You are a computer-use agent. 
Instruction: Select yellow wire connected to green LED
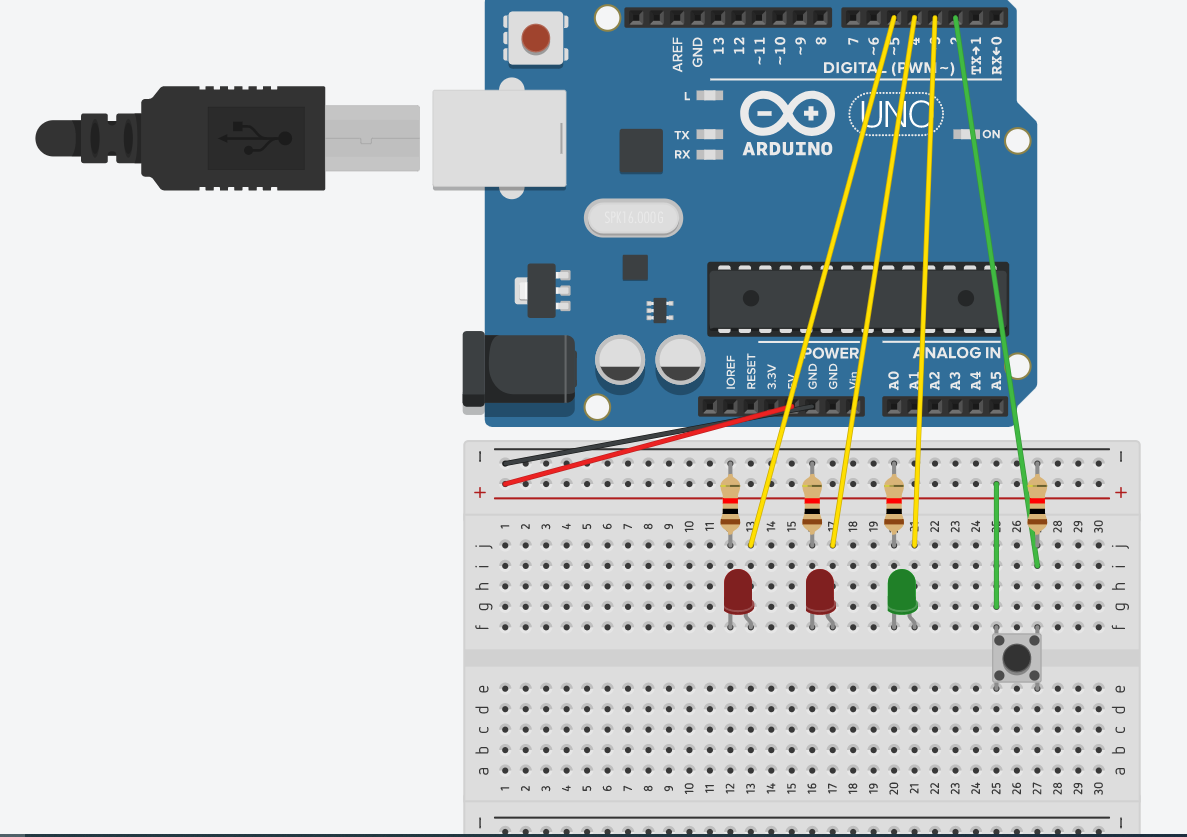(925, 300)
